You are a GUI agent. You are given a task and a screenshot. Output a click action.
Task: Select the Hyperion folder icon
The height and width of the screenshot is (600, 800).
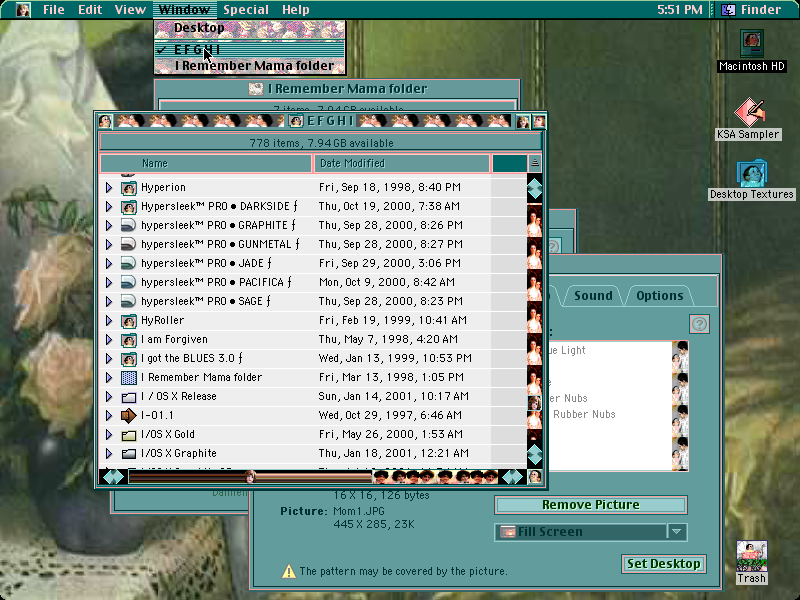click(x=129, y=188)
